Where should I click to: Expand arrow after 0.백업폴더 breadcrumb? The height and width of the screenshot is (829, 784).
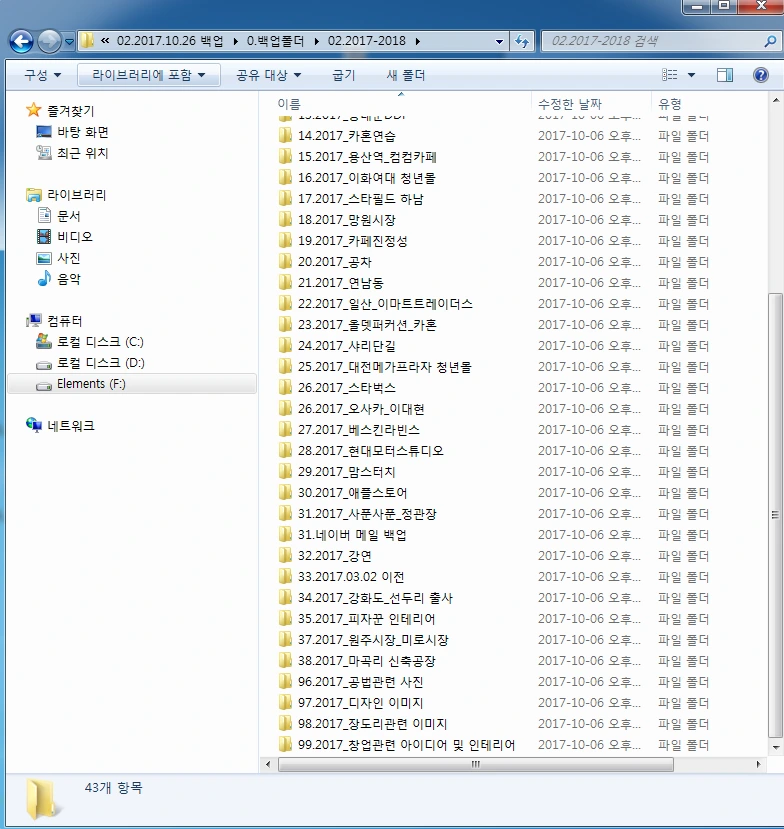316,41
